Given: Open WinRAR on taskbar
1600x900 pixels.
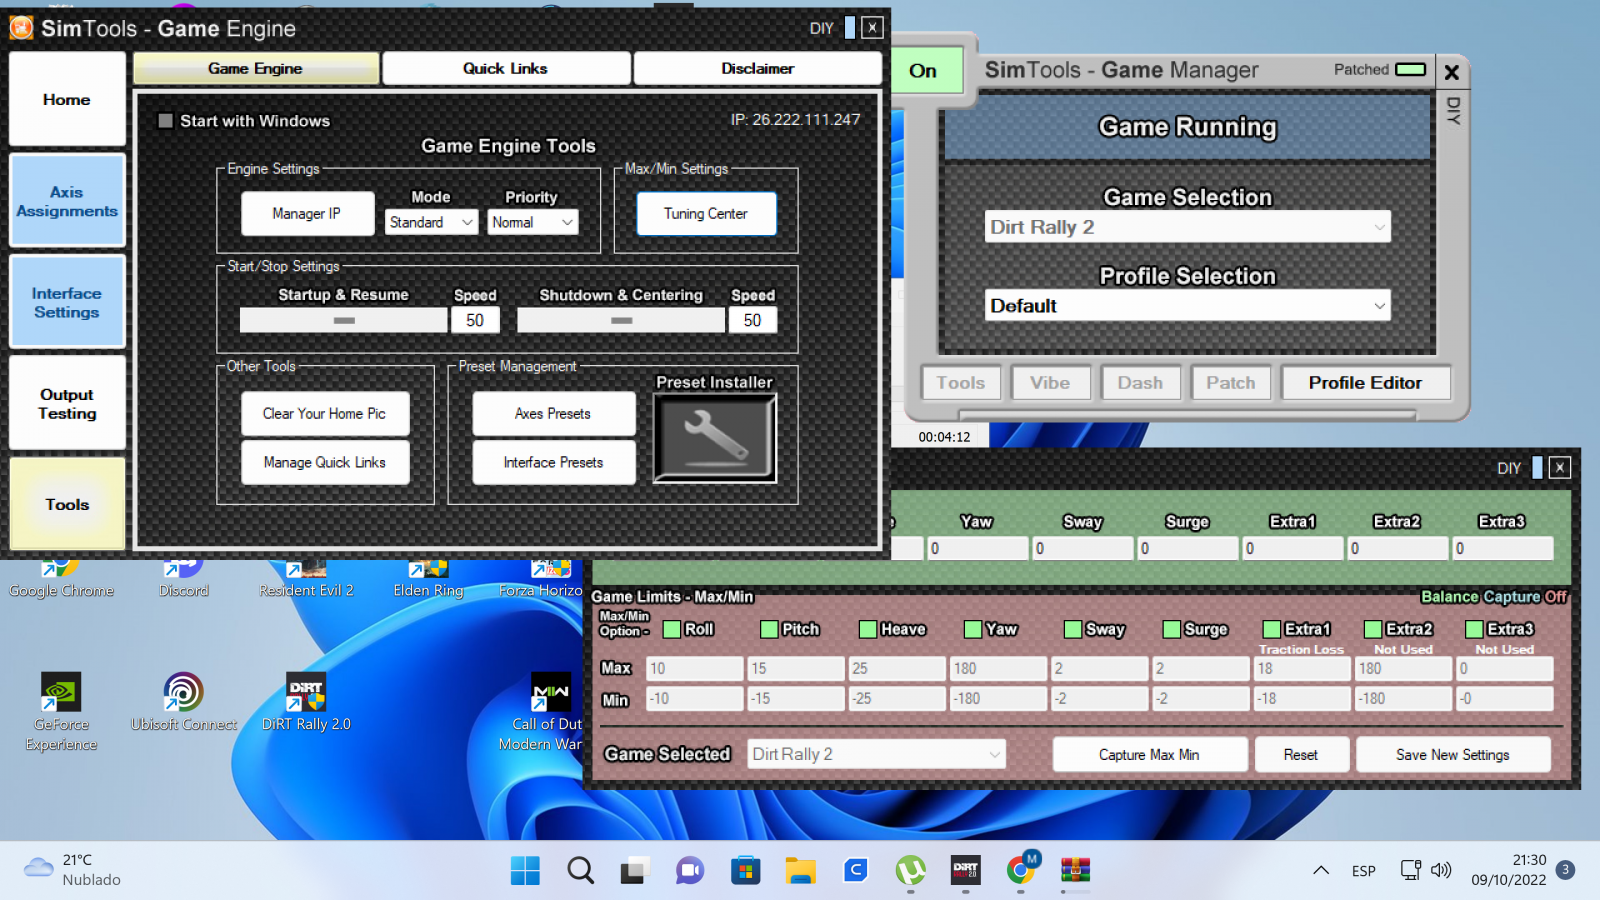Looking at the screenshot, I should [x=1075, y=870].
